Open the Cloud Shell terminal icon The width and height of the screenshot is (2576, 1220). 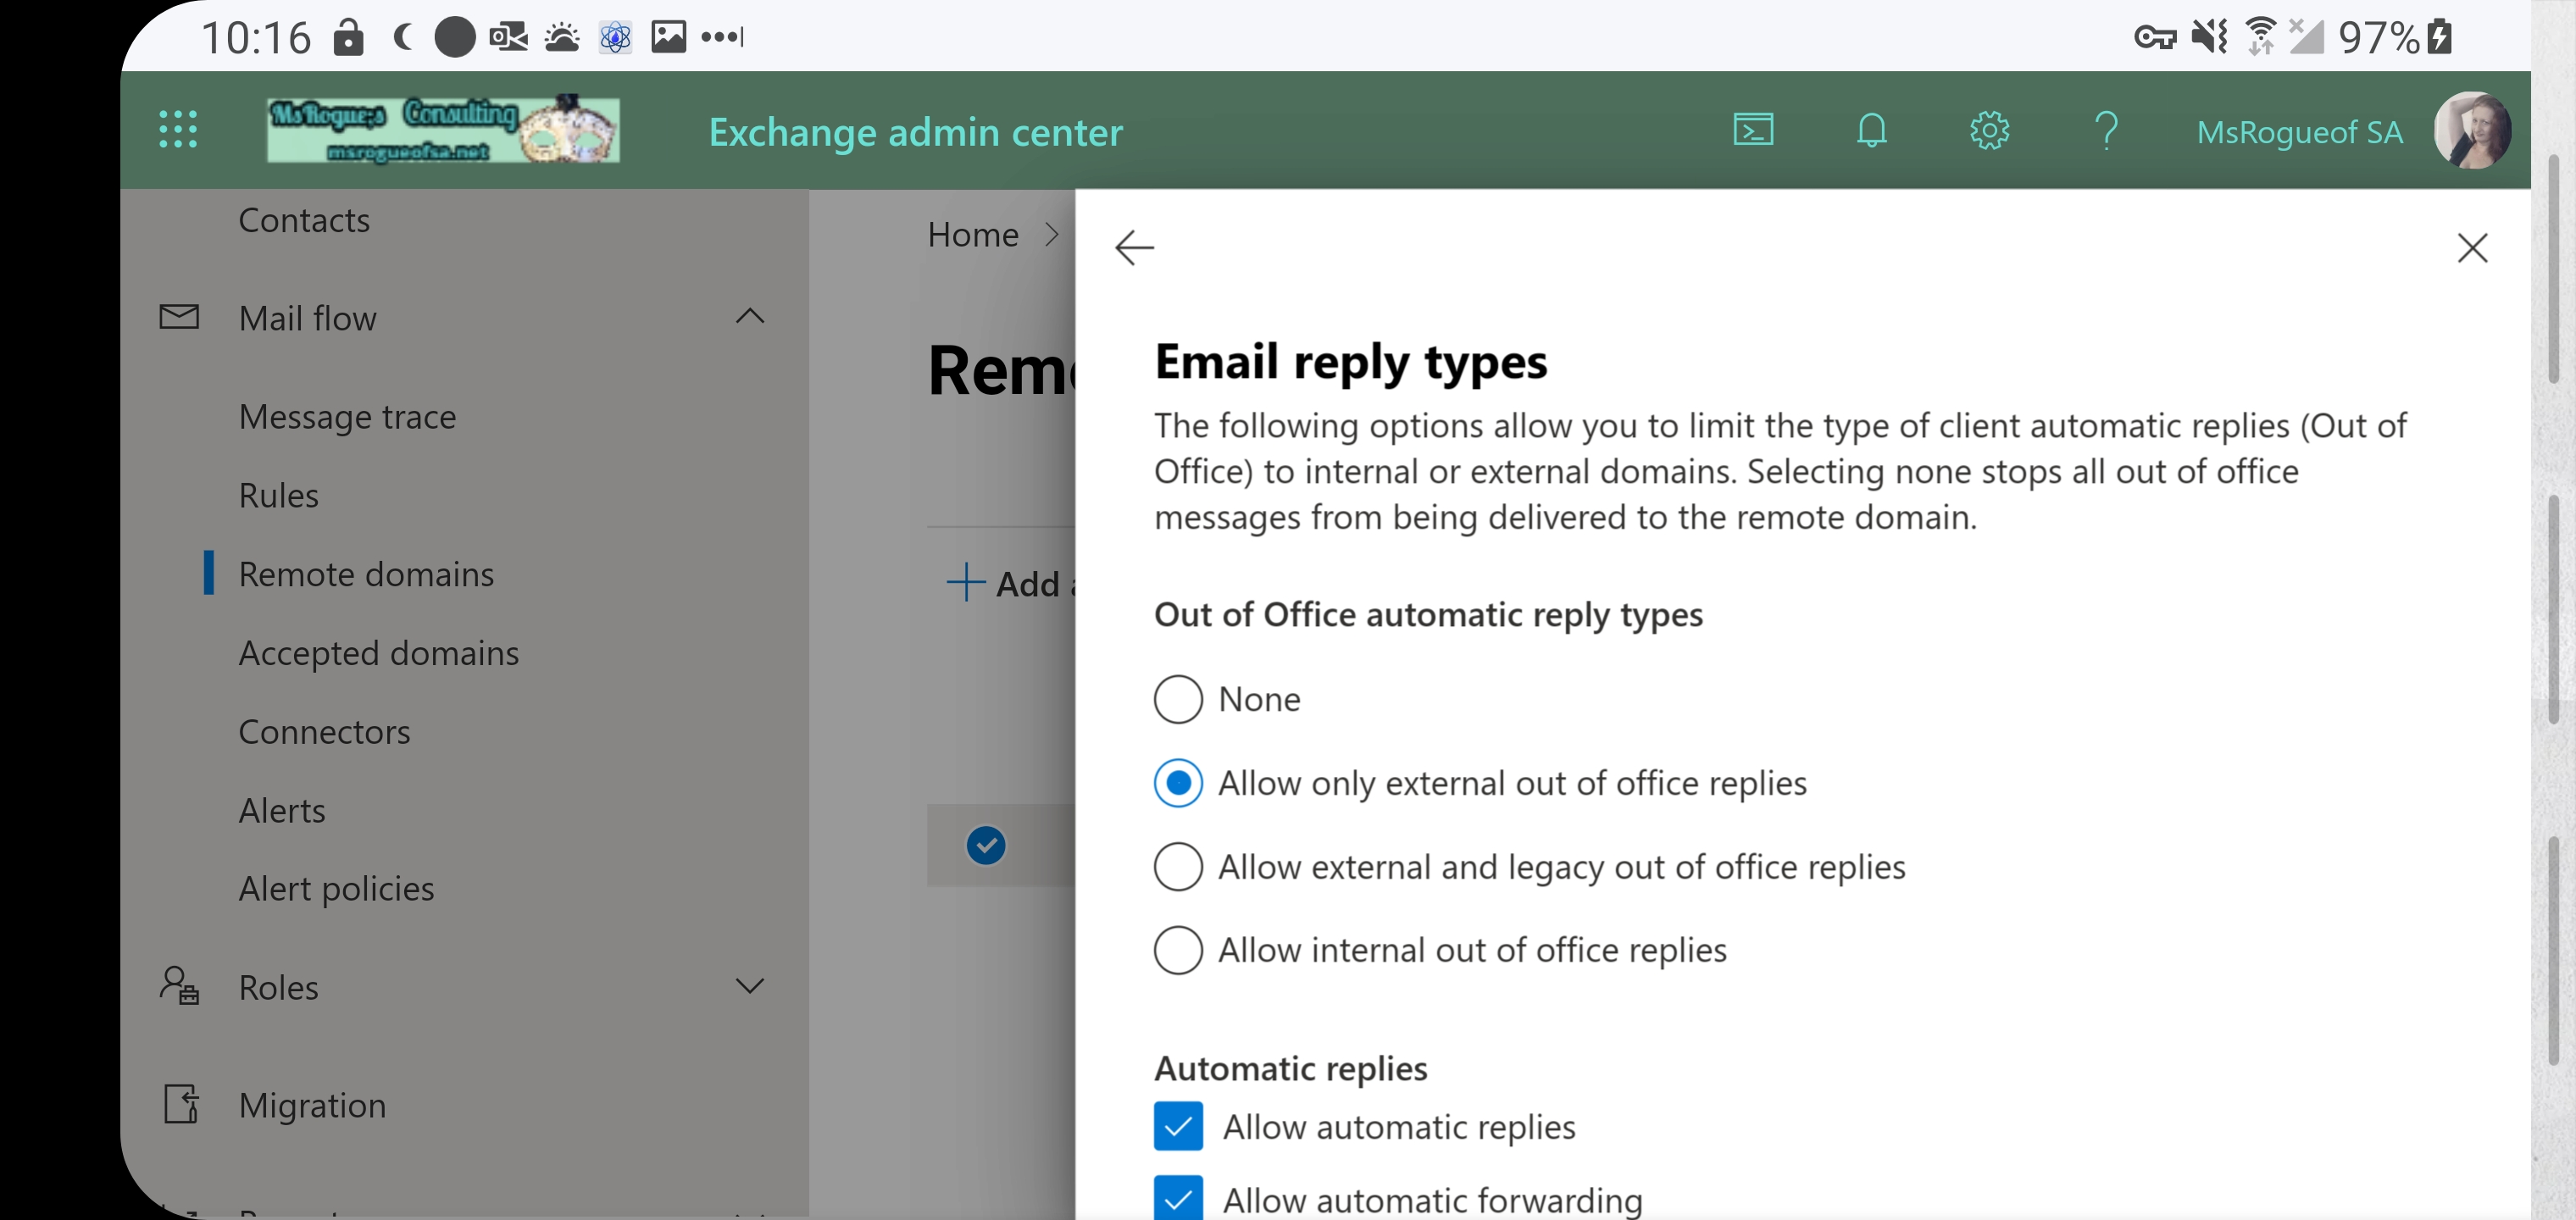pyautogui.click(x=1753, y=130)
